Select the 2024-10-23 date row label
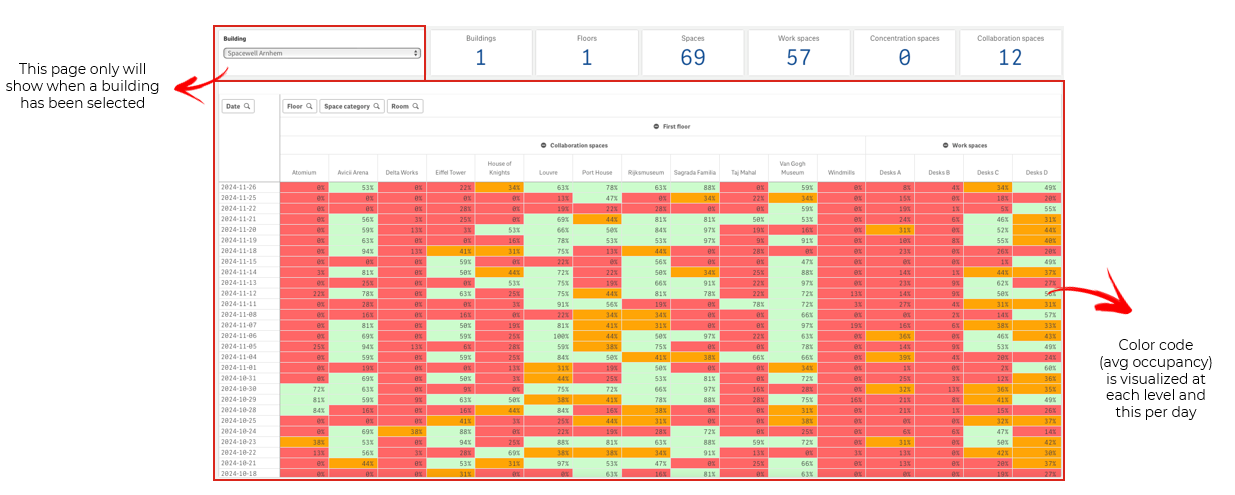 pyautogui.click(x=250, y=442)
